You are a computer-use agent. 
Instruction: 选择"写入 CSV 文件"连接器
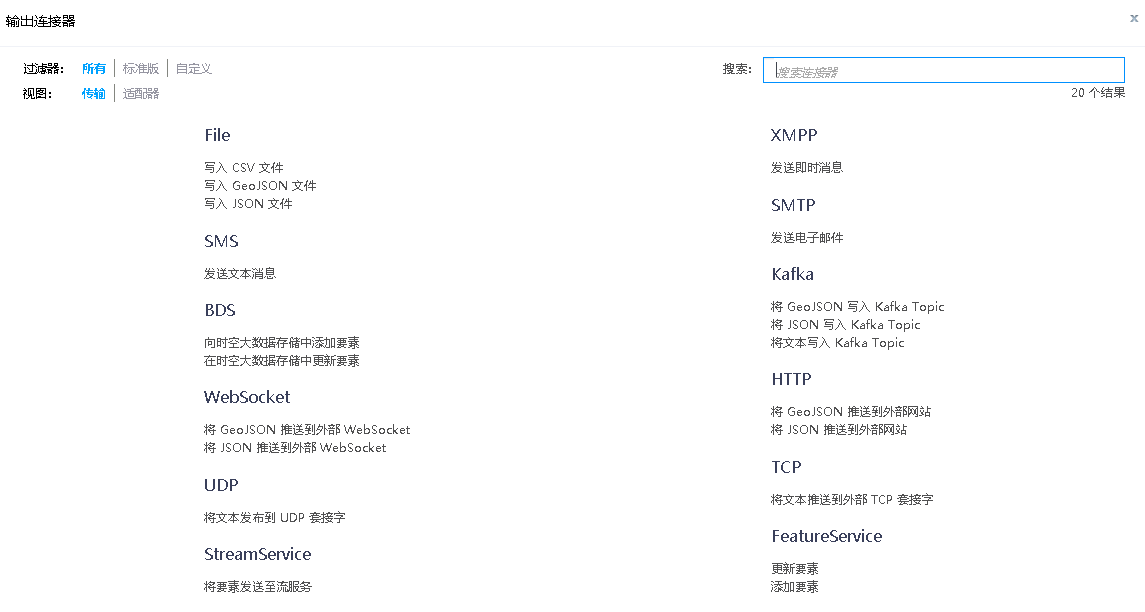(x=244, y=167)
